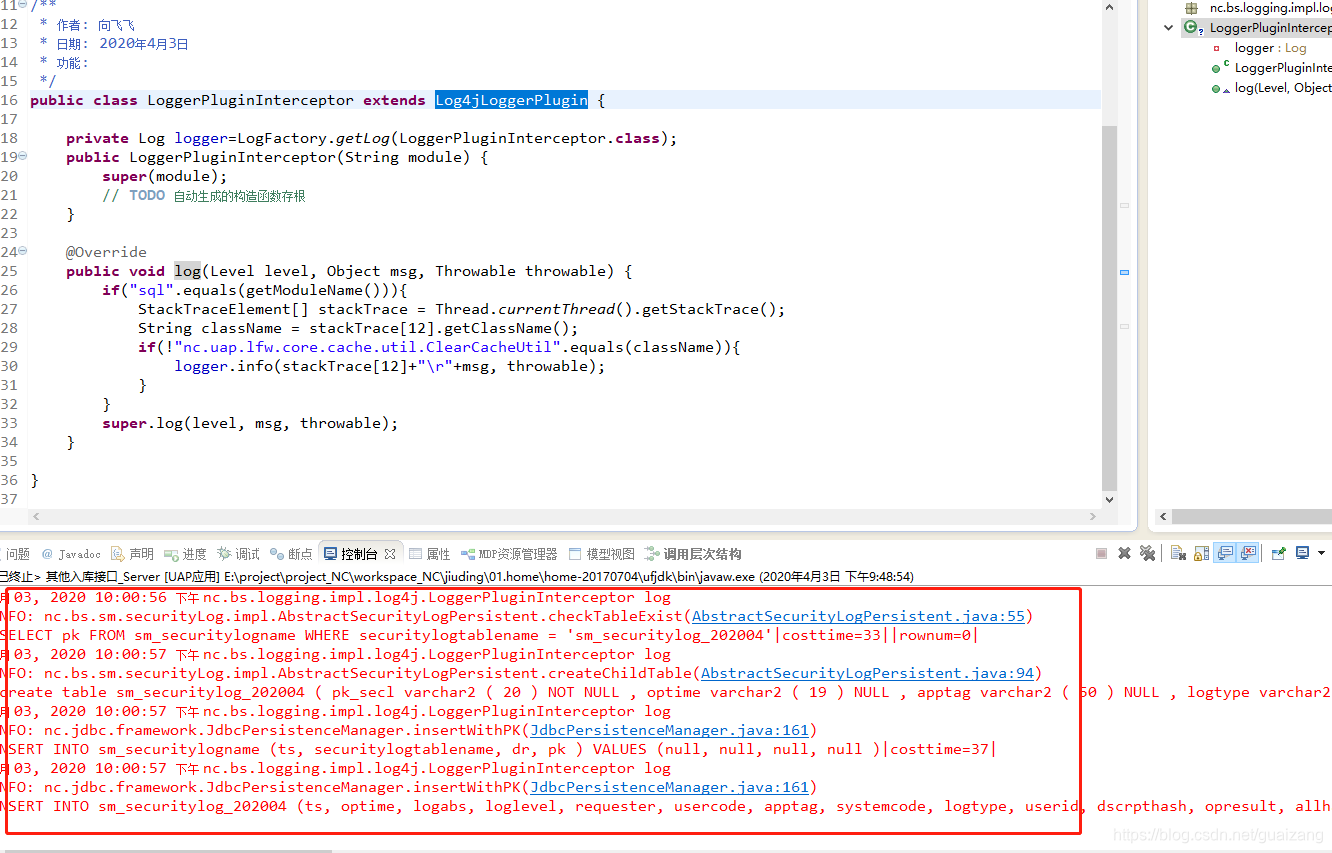Open JdbcPersistenceManager.java:161 link above sm_securitylog_202004 insert
This screenshot has height=853, width=1332.
[669, 787]
